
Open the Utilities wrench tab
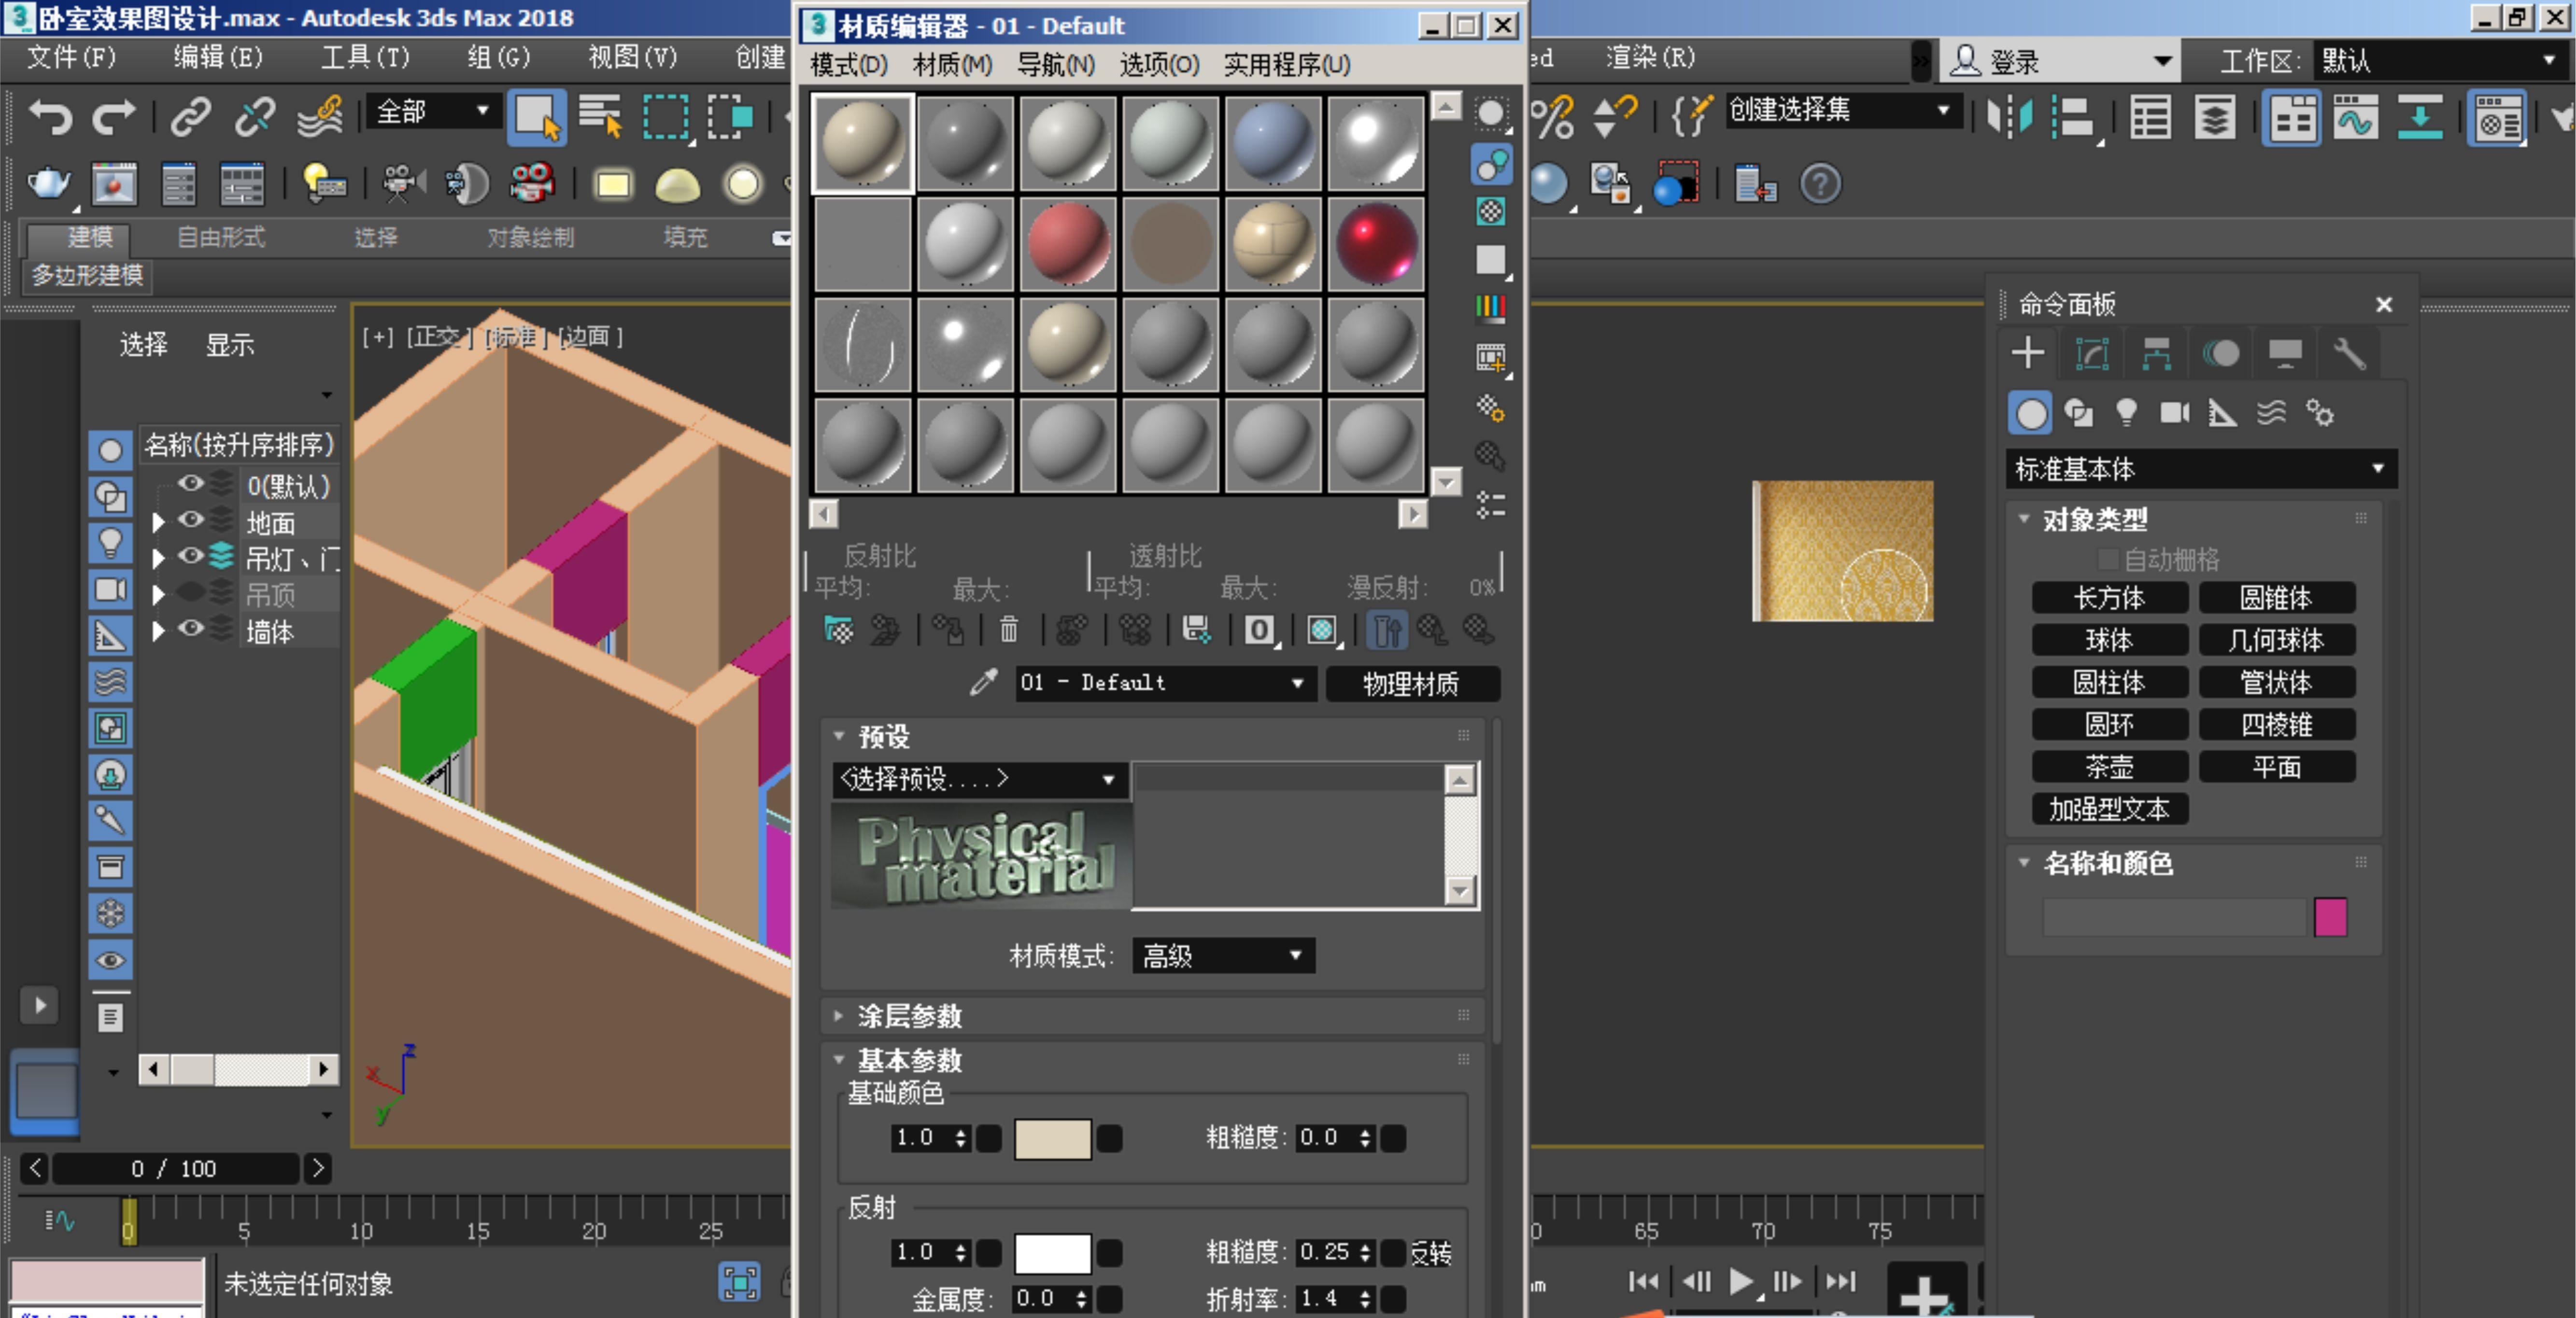click(x=2349, y=353)
